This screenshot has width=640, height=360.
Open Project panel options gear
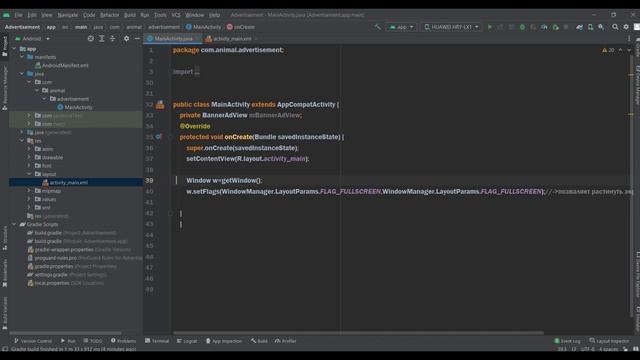point(127,38)
